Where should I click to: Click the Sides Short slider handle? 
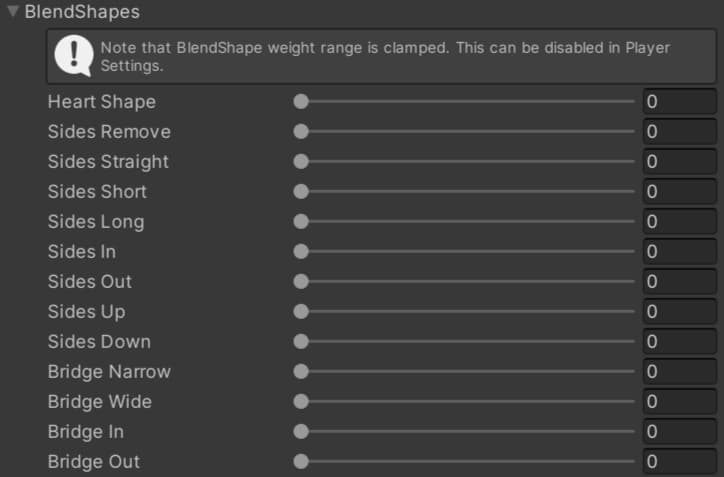click(x=301, y=192)
